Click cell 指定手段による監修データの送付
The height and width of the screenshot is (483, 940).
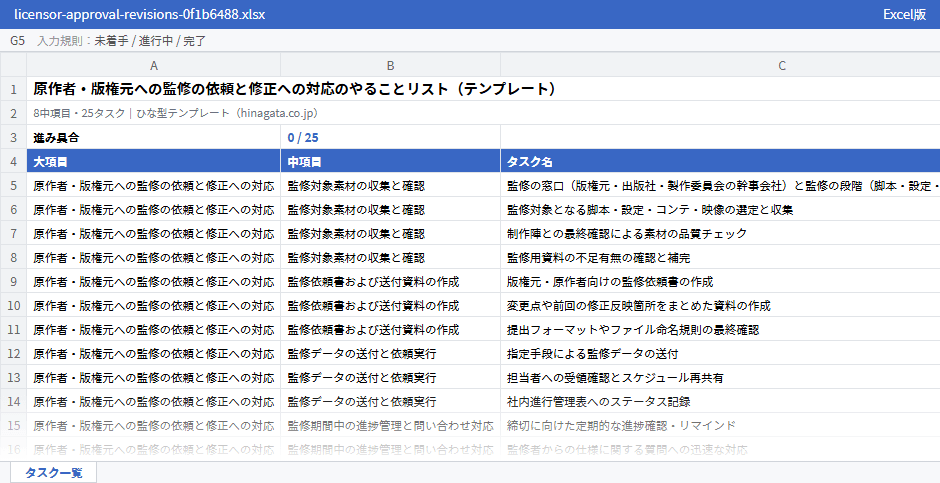coord(721,354)
